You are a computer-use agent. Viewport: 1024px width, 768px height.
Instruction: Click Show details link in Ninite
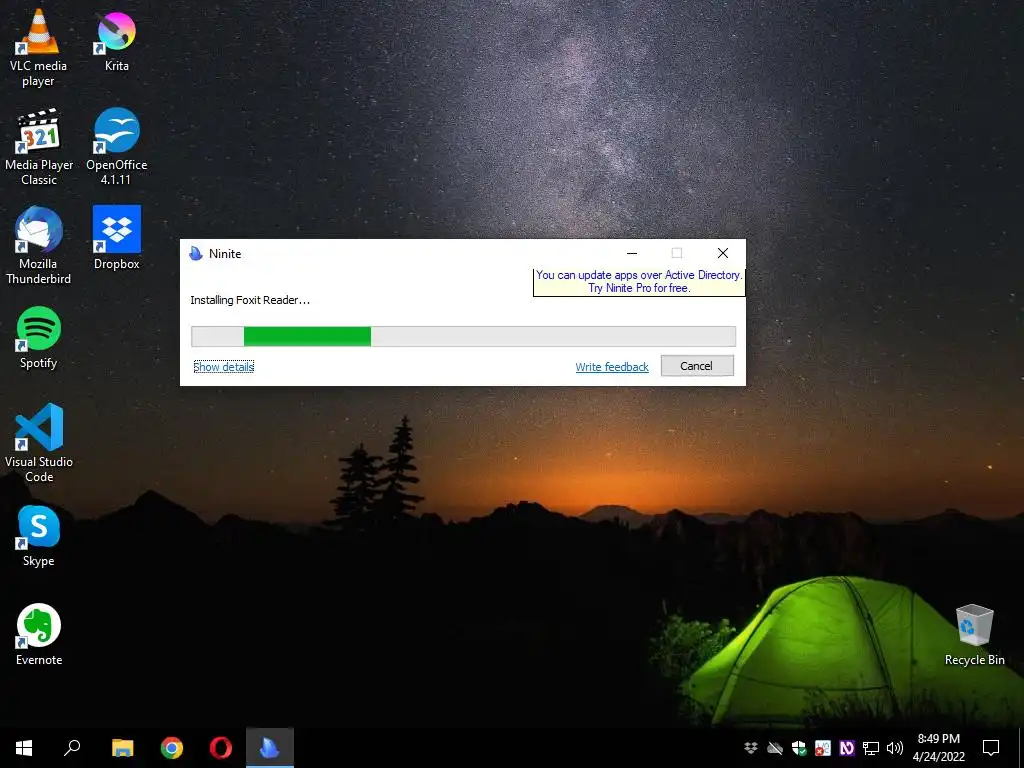[223, 367]
